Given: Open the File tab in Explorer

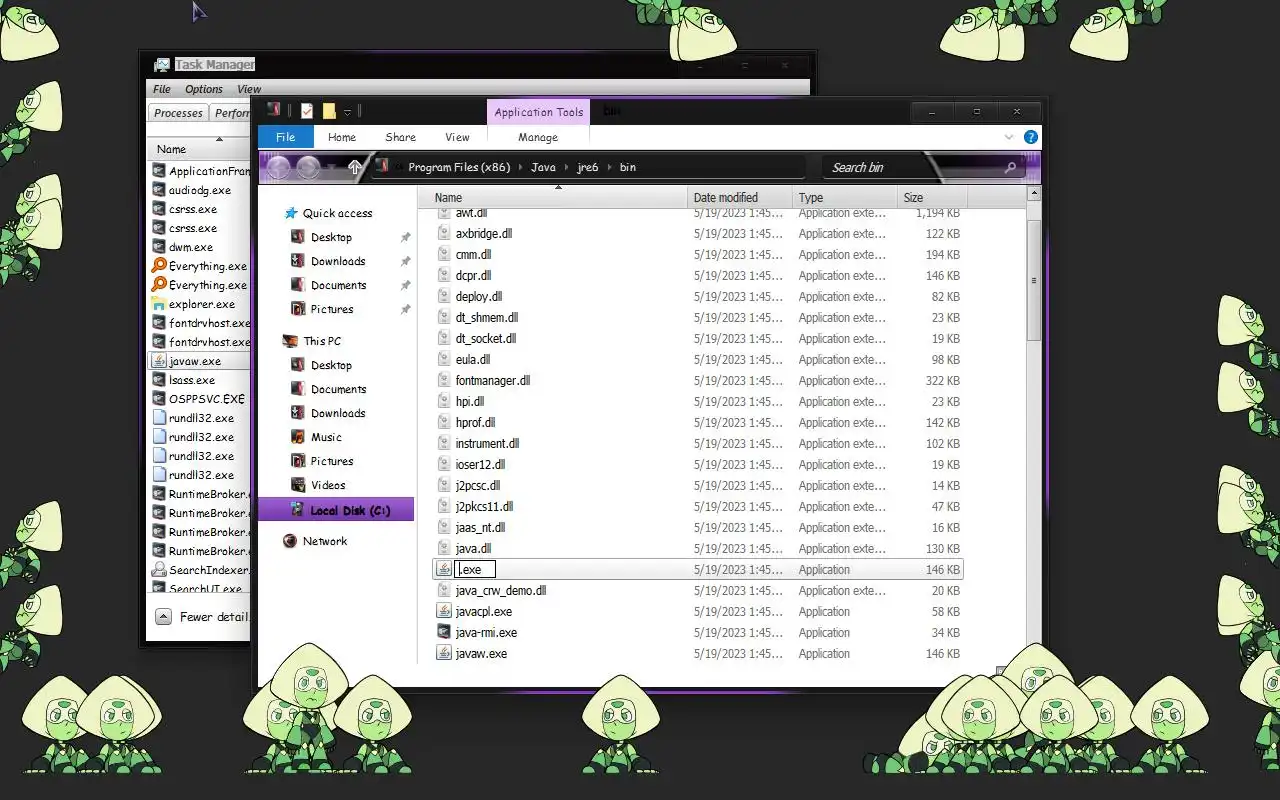Looking at the screenshot, I should click(286, 137).
